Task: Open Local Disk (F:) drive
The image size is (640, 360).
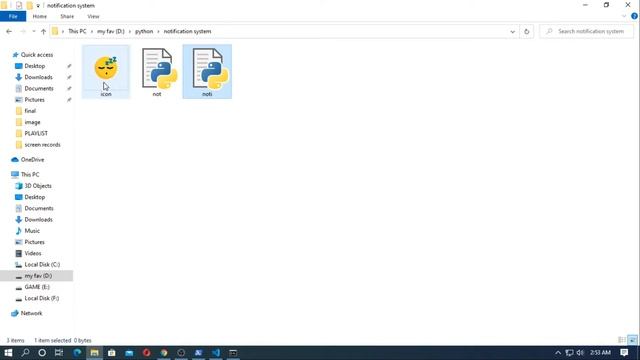Action: [42, 298]
